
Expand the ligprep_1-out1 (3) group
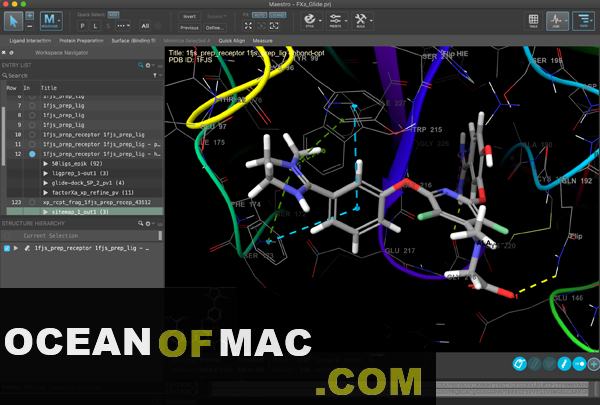pos(46,173)
